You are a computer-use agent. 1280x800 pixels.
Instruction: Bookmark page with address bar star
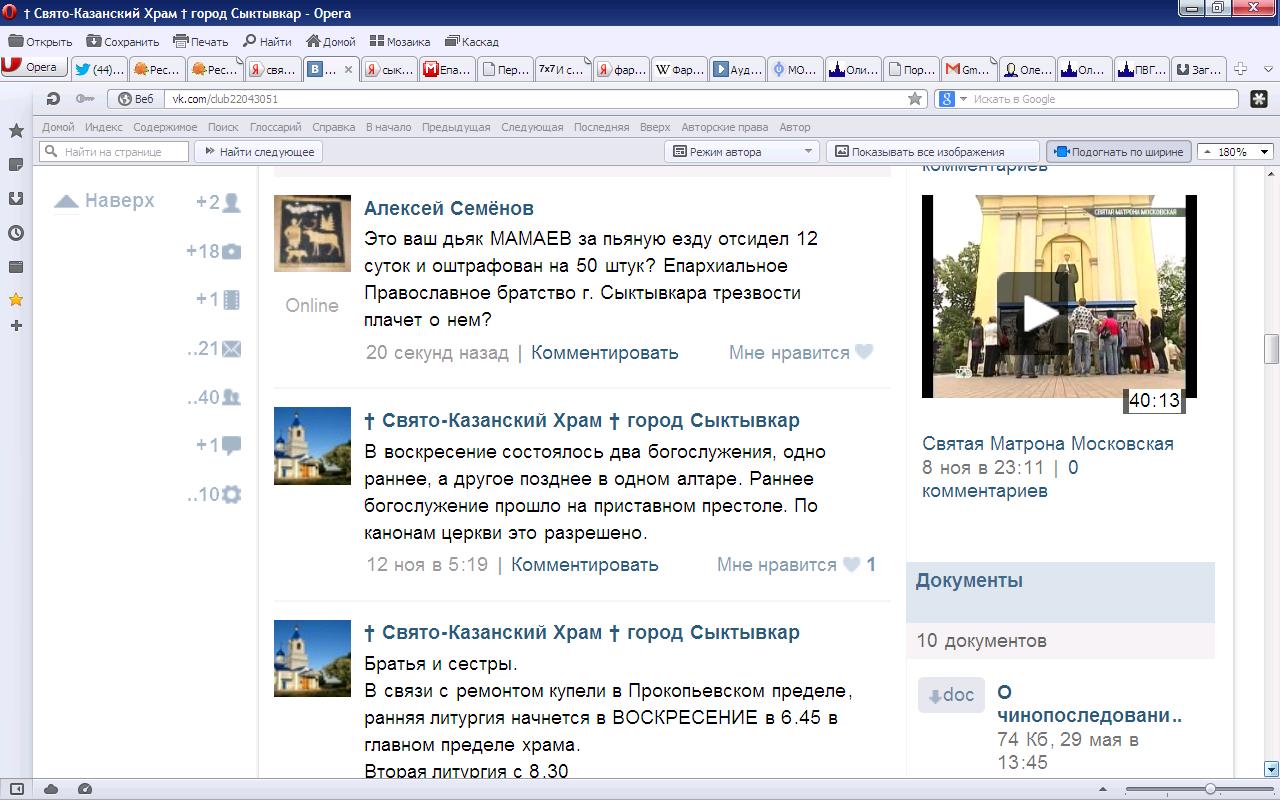914,99
